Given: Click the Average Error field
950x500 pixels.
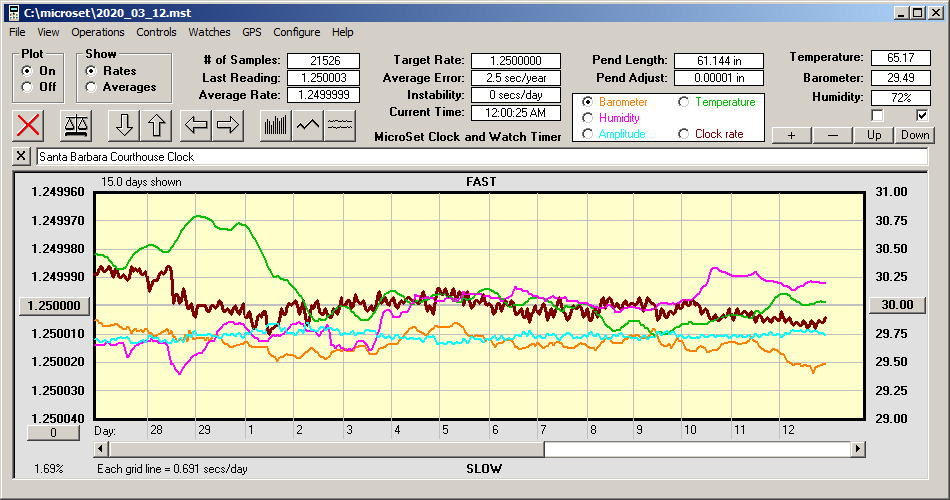Looking at the screenshot, I should (x=516, y=78).
